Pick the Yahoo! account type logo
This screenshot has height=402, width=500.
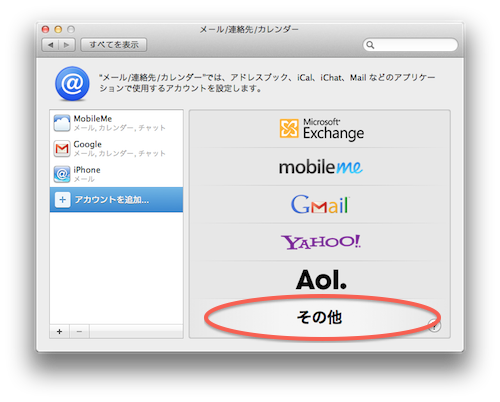click(x=321, y=242)
